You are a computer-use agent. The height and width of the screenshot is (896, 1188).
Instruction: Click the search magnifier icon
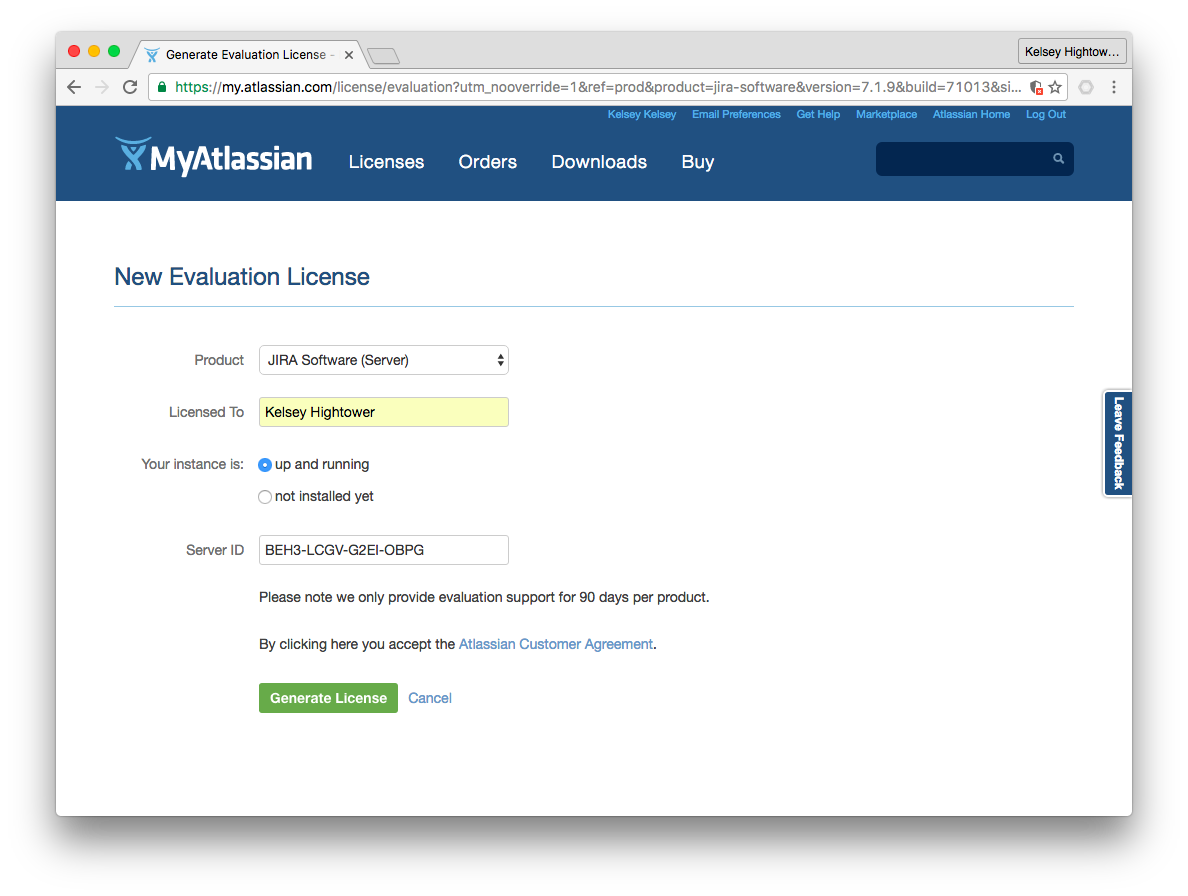tap(1058, 158)
